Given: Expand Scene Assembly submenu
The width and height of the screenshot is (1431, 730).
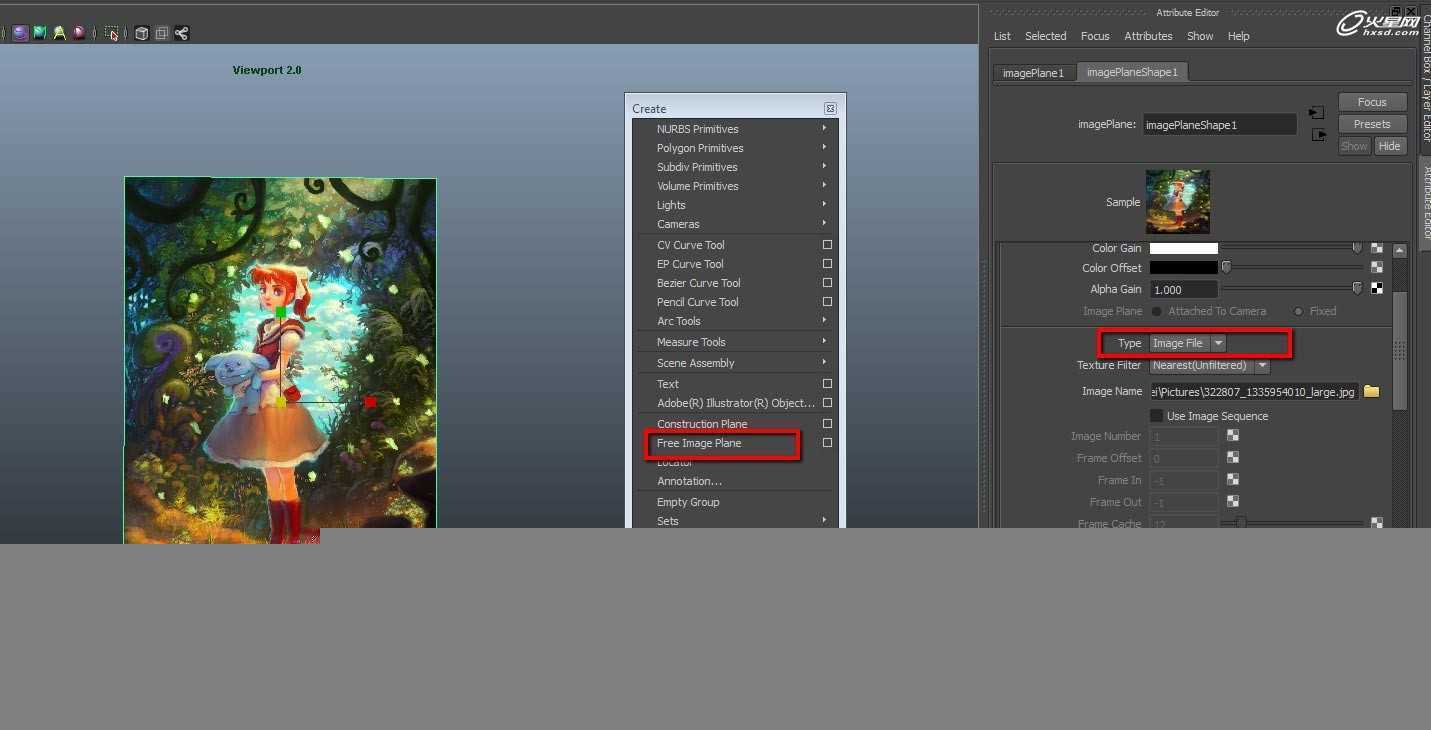Looking at the screenshot, I should (736, 362).
